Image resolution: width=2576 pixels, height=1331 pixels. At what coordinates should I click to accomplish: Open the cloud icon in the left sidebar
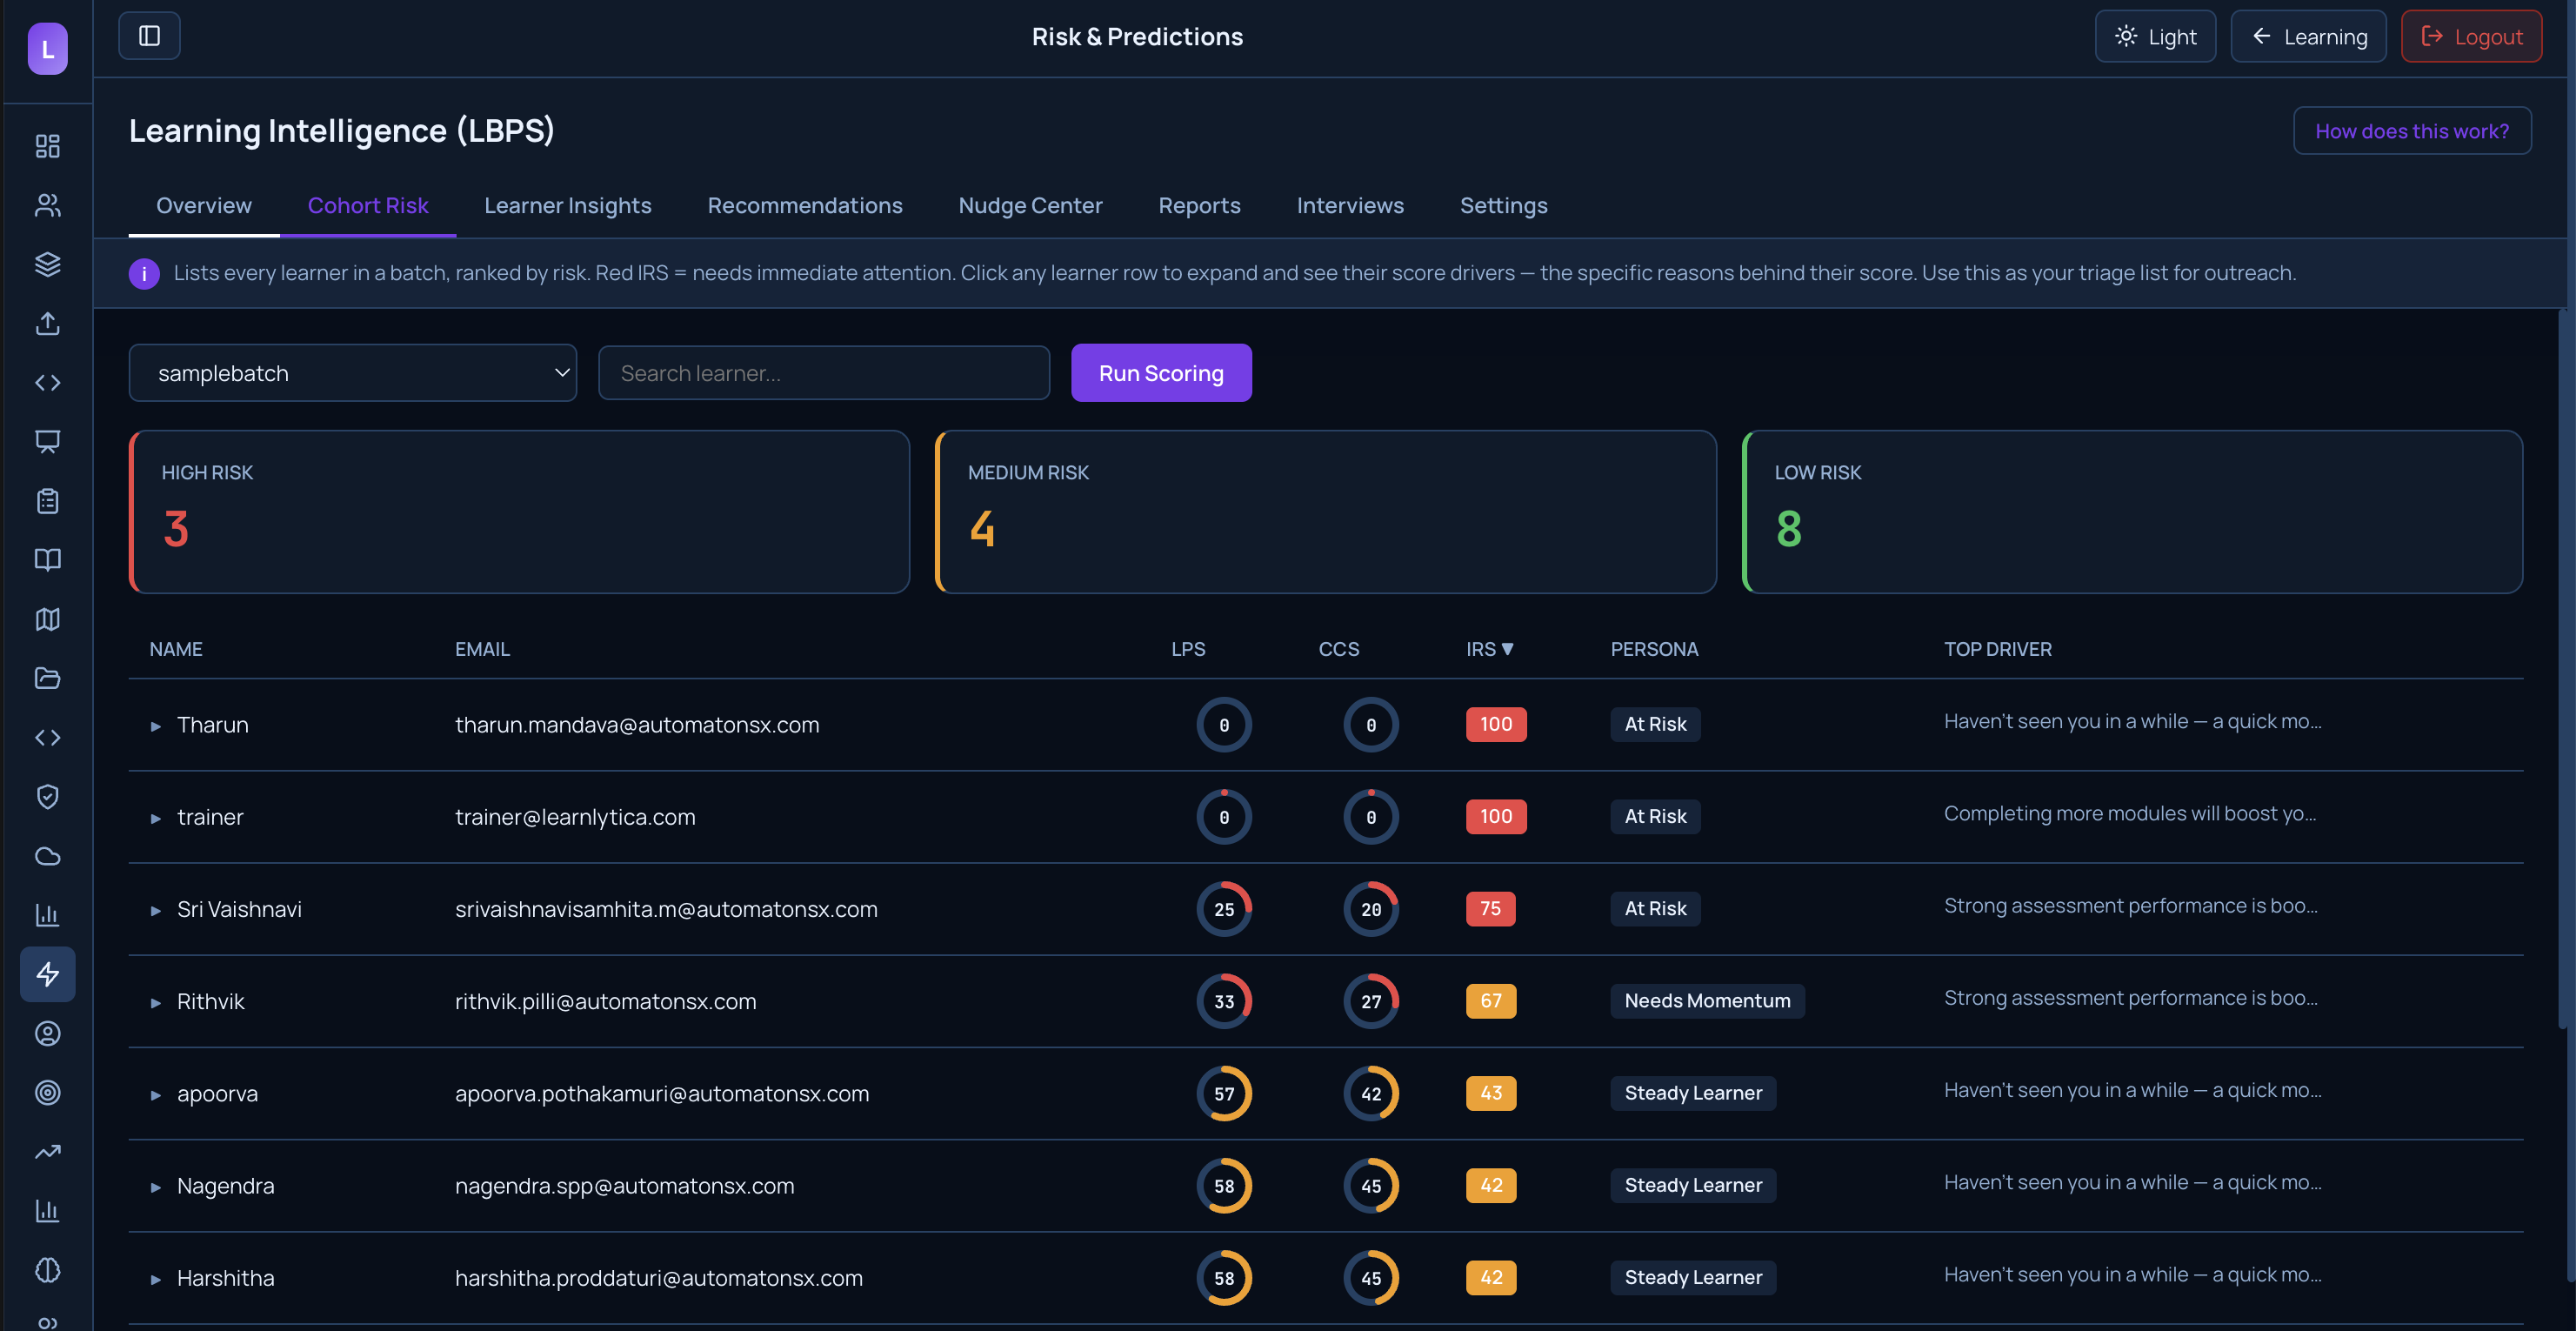coord(47,856)
